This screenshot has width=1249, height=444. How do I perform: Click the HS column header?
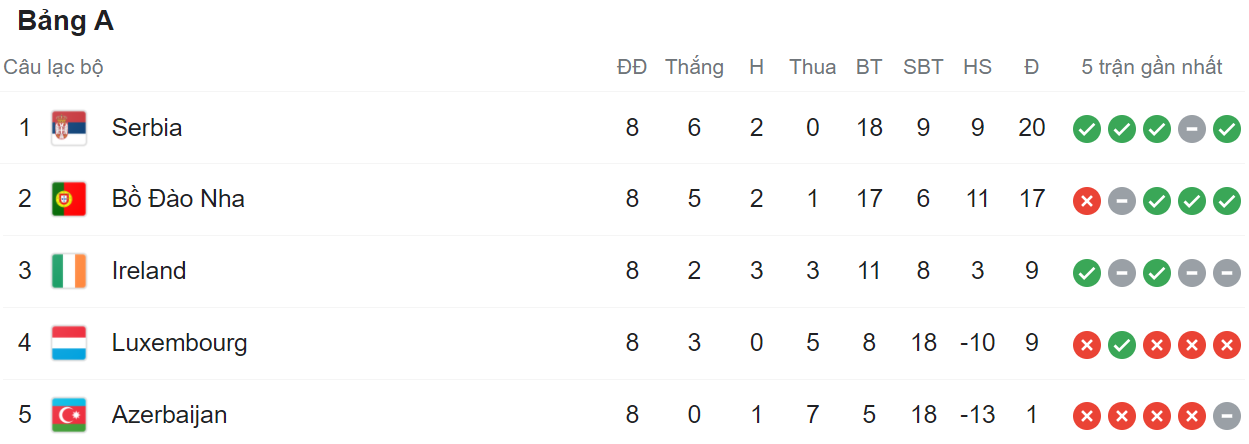977,67
